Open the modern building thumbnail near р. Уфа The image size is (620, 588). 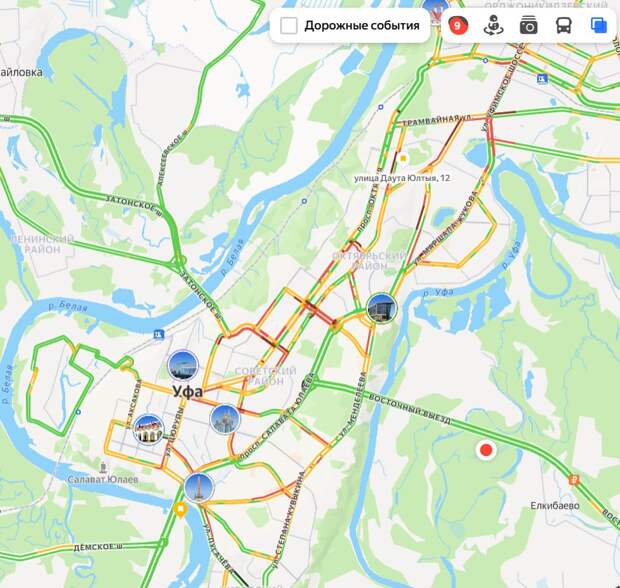[x=382, y=308]
